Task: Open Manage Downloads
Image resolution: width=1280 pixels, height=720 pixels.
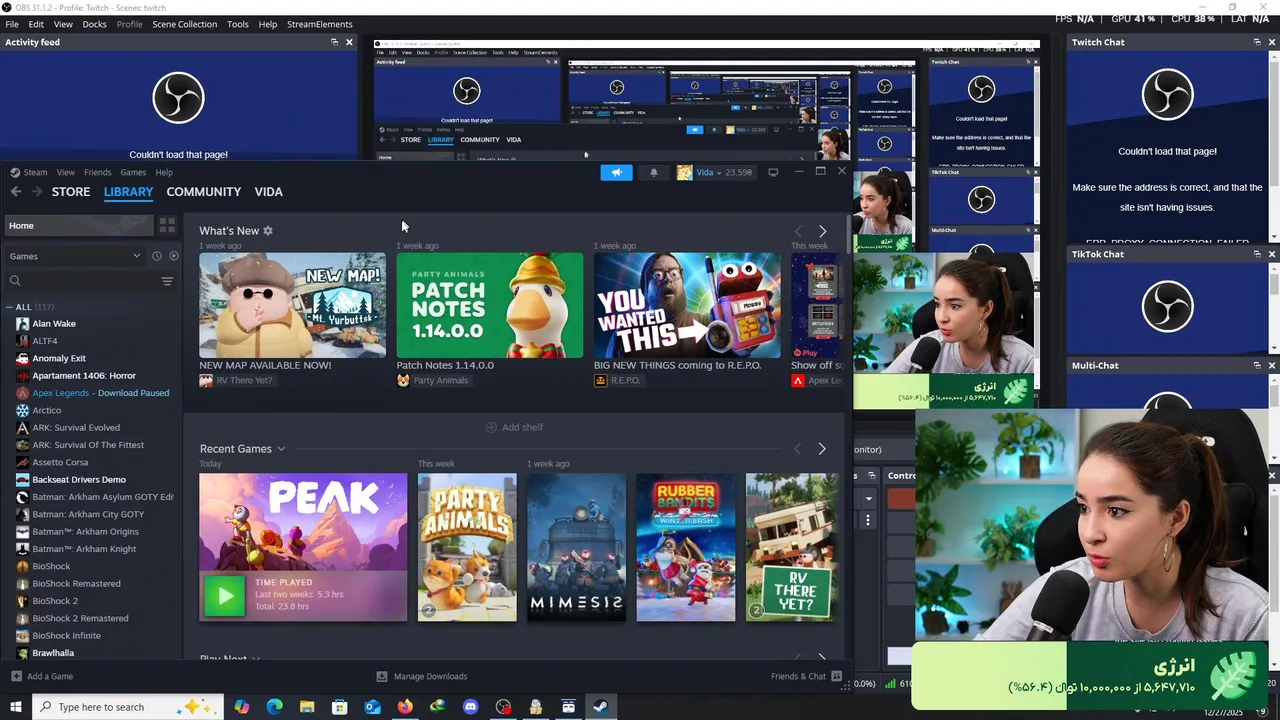Action: click(x=422, y=676)
